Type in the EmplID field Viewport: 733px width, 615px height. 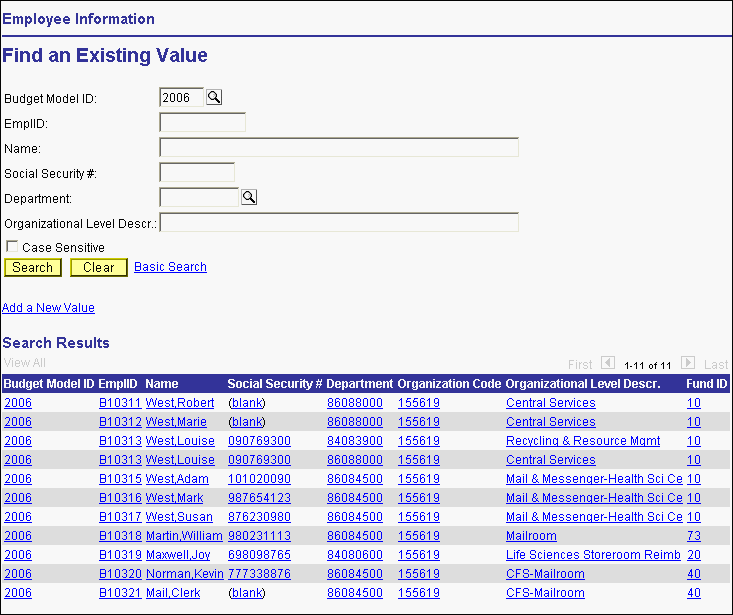coord(202,123)
